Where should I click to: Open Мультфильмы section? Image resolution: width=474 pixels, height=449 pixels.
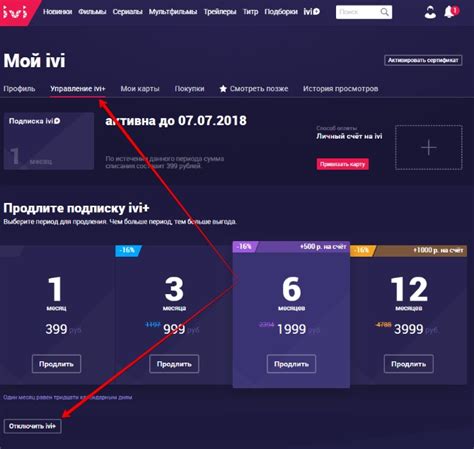173,12
